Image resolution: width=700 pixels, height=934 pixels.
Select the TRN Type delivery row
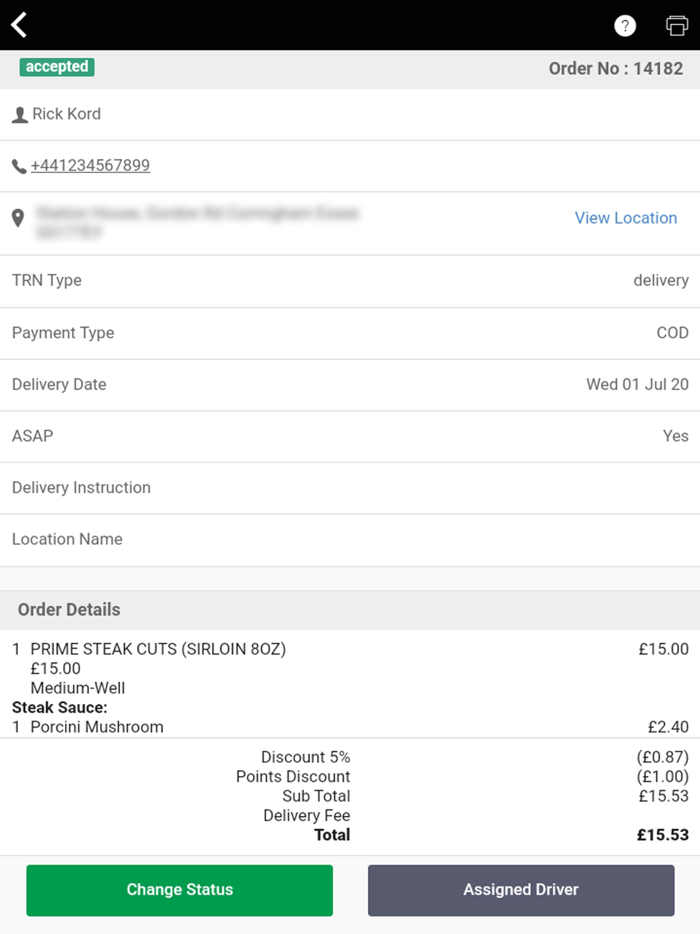pyautogui.click(x=350, y=280)
